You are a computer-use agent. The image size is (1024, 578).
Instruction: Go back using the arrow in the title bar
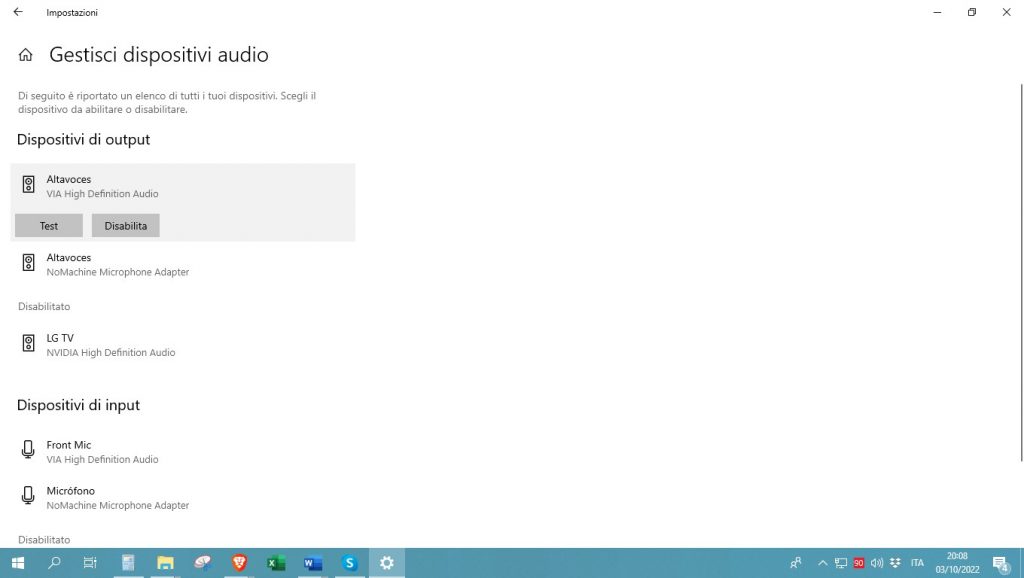(17, 12)
